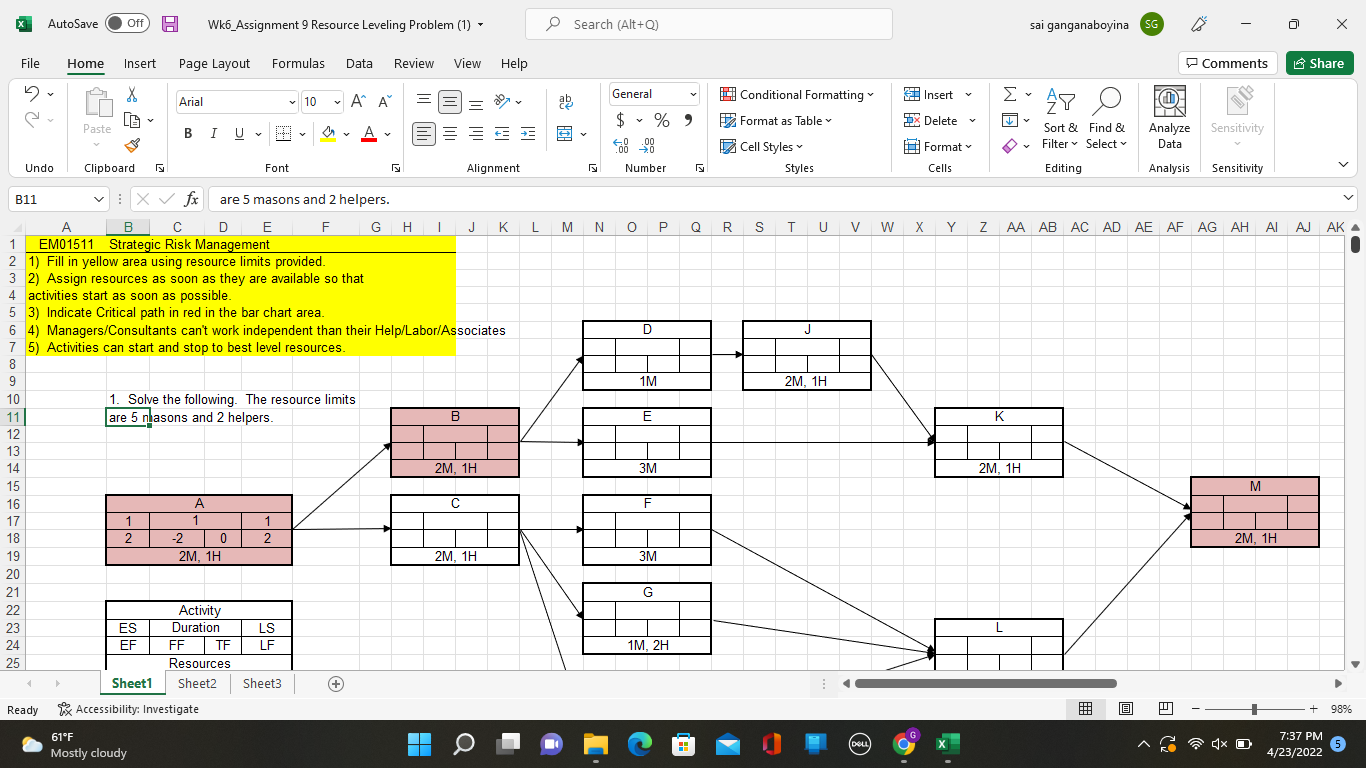Viewport: 1366px width, 768px height.
Task: Open Windows Start menu
Action: coord(421,744)
